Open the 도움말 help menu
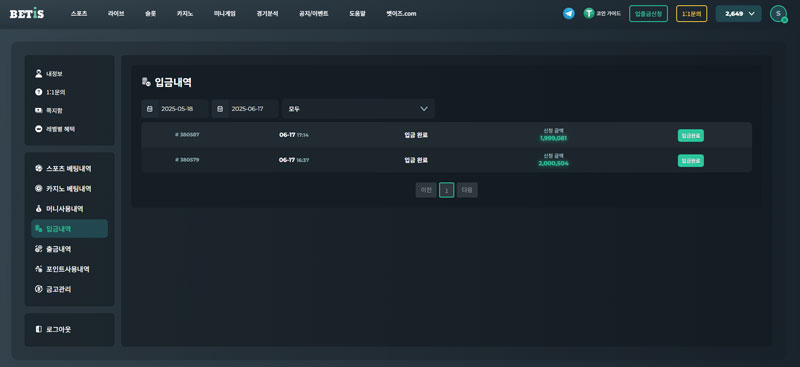The height and width of the screenshot is (367, 800). 357,14
